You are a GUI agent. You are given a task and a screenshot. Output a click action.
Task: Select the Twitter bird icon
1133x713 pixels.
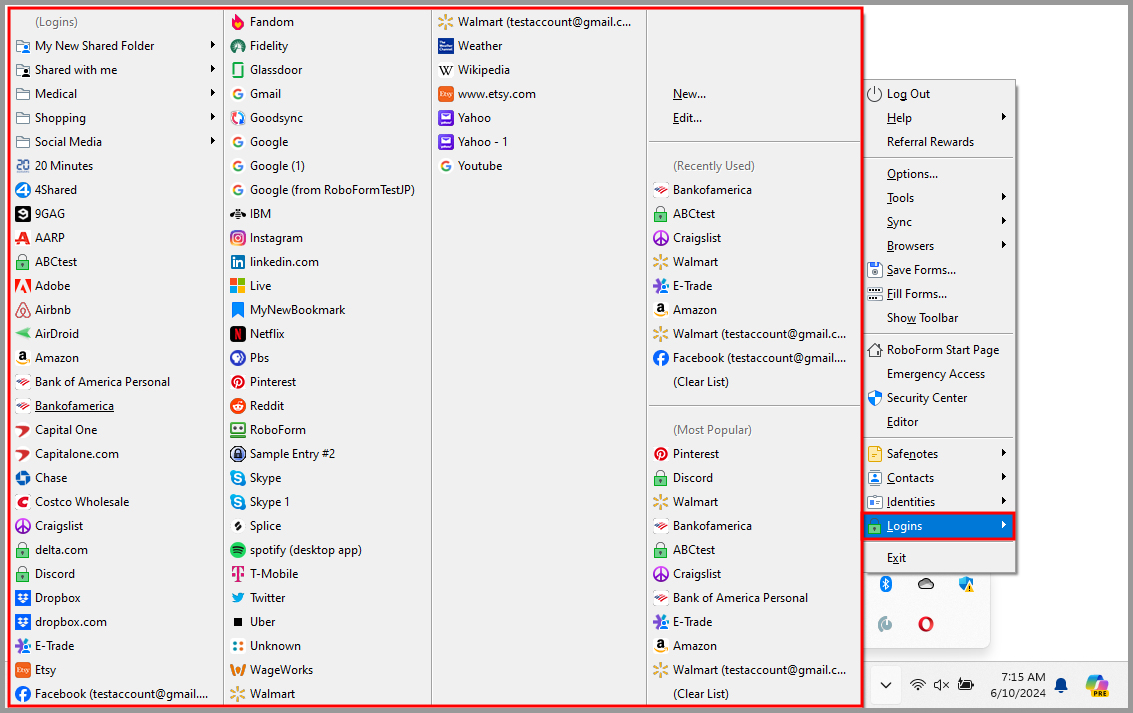tap(238, 598)
